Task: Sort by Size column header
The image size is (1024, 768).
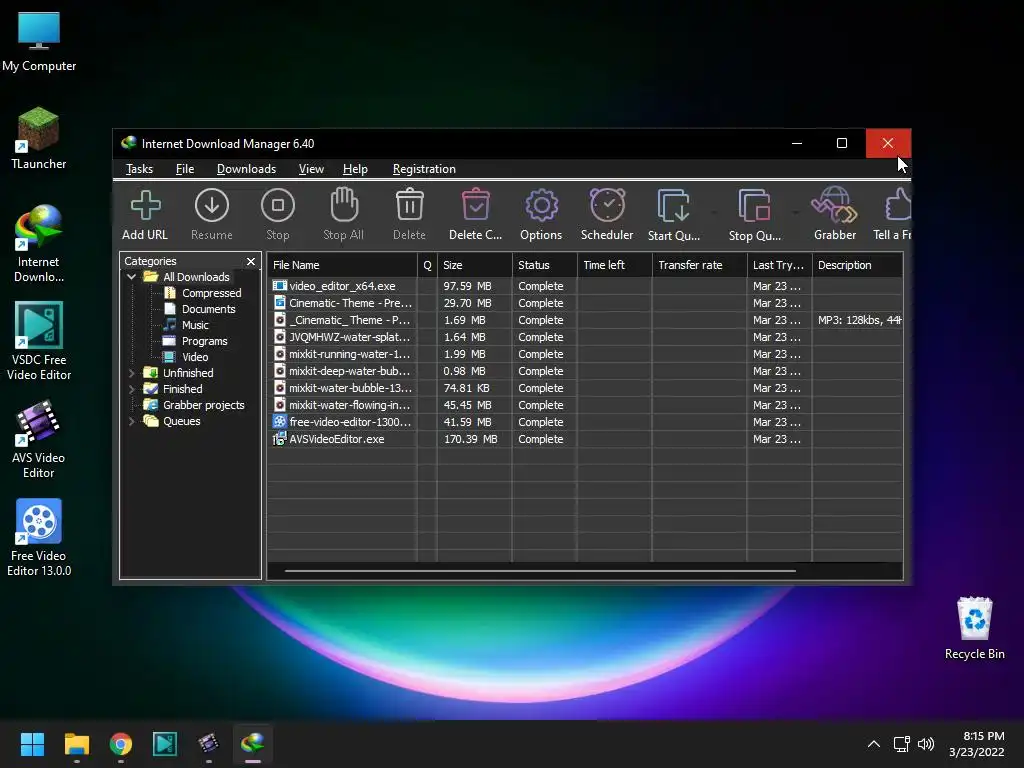Action: (x=475, y=265)
